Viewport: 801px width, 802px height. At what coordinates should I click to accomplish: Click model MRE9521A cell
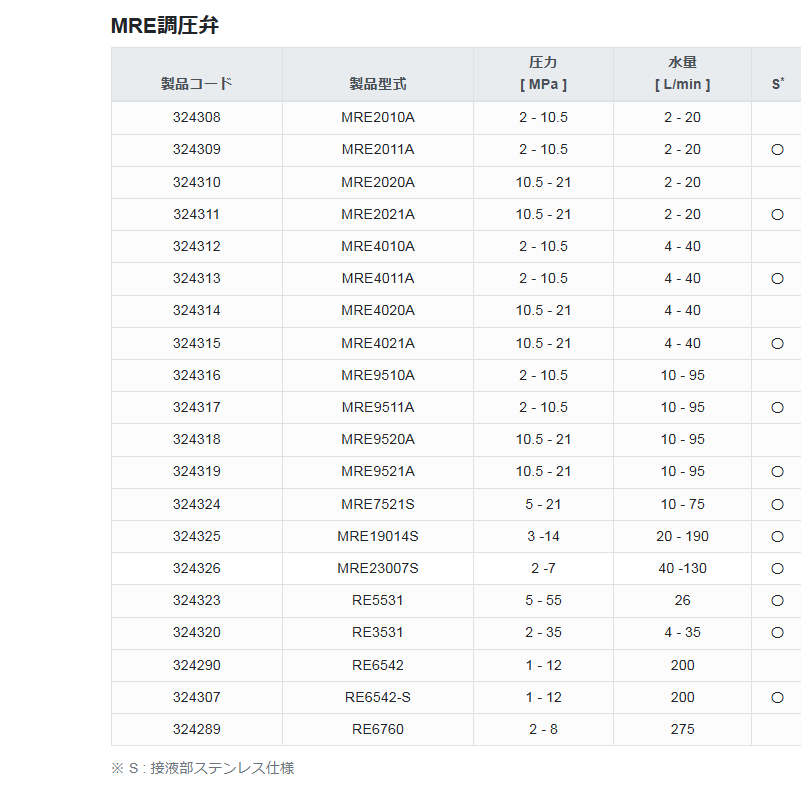tap(378, 472)
